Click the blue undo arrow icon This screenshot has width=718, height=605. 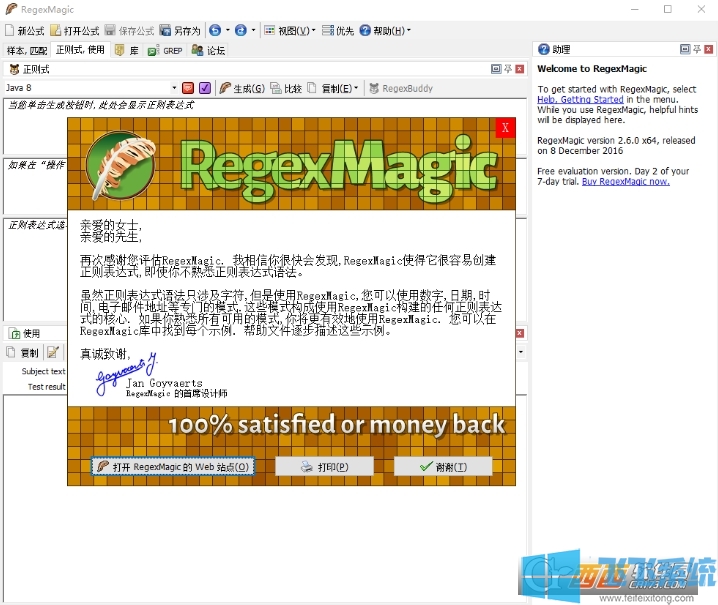click(x=215, y=31)
